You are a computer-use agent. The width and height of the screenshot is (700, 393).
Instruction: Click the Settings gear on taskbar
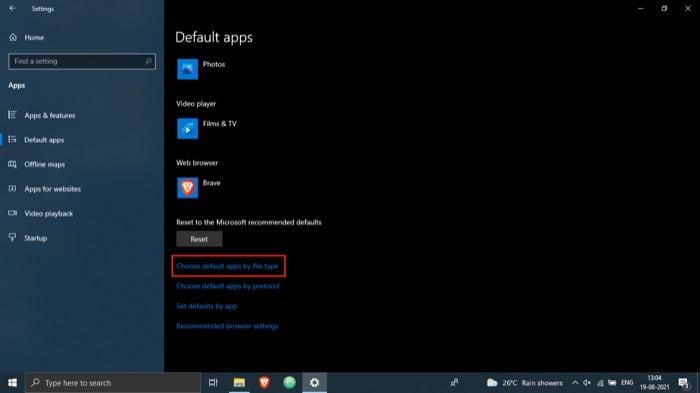[x=315, y=383]
